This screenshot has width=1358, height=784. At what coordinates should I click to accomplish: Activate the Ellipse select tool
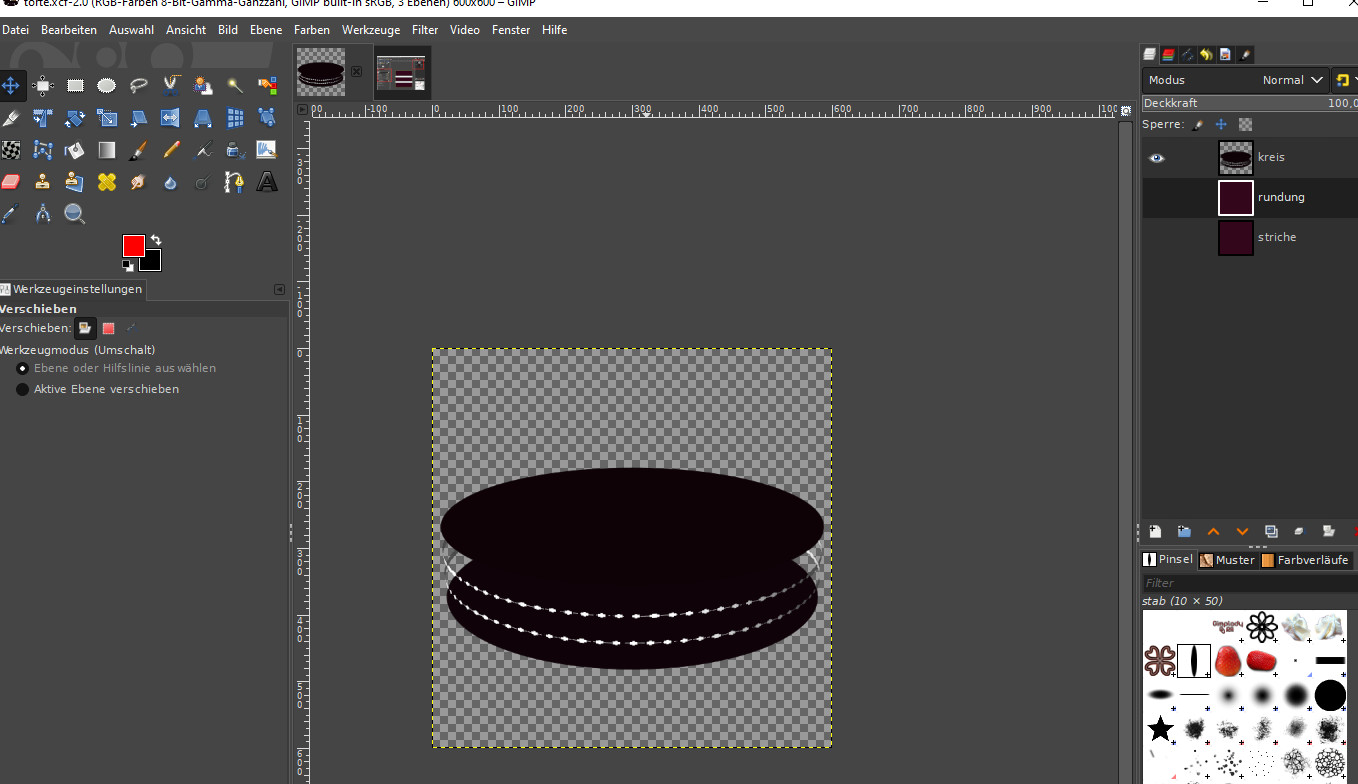click(107, 86)
